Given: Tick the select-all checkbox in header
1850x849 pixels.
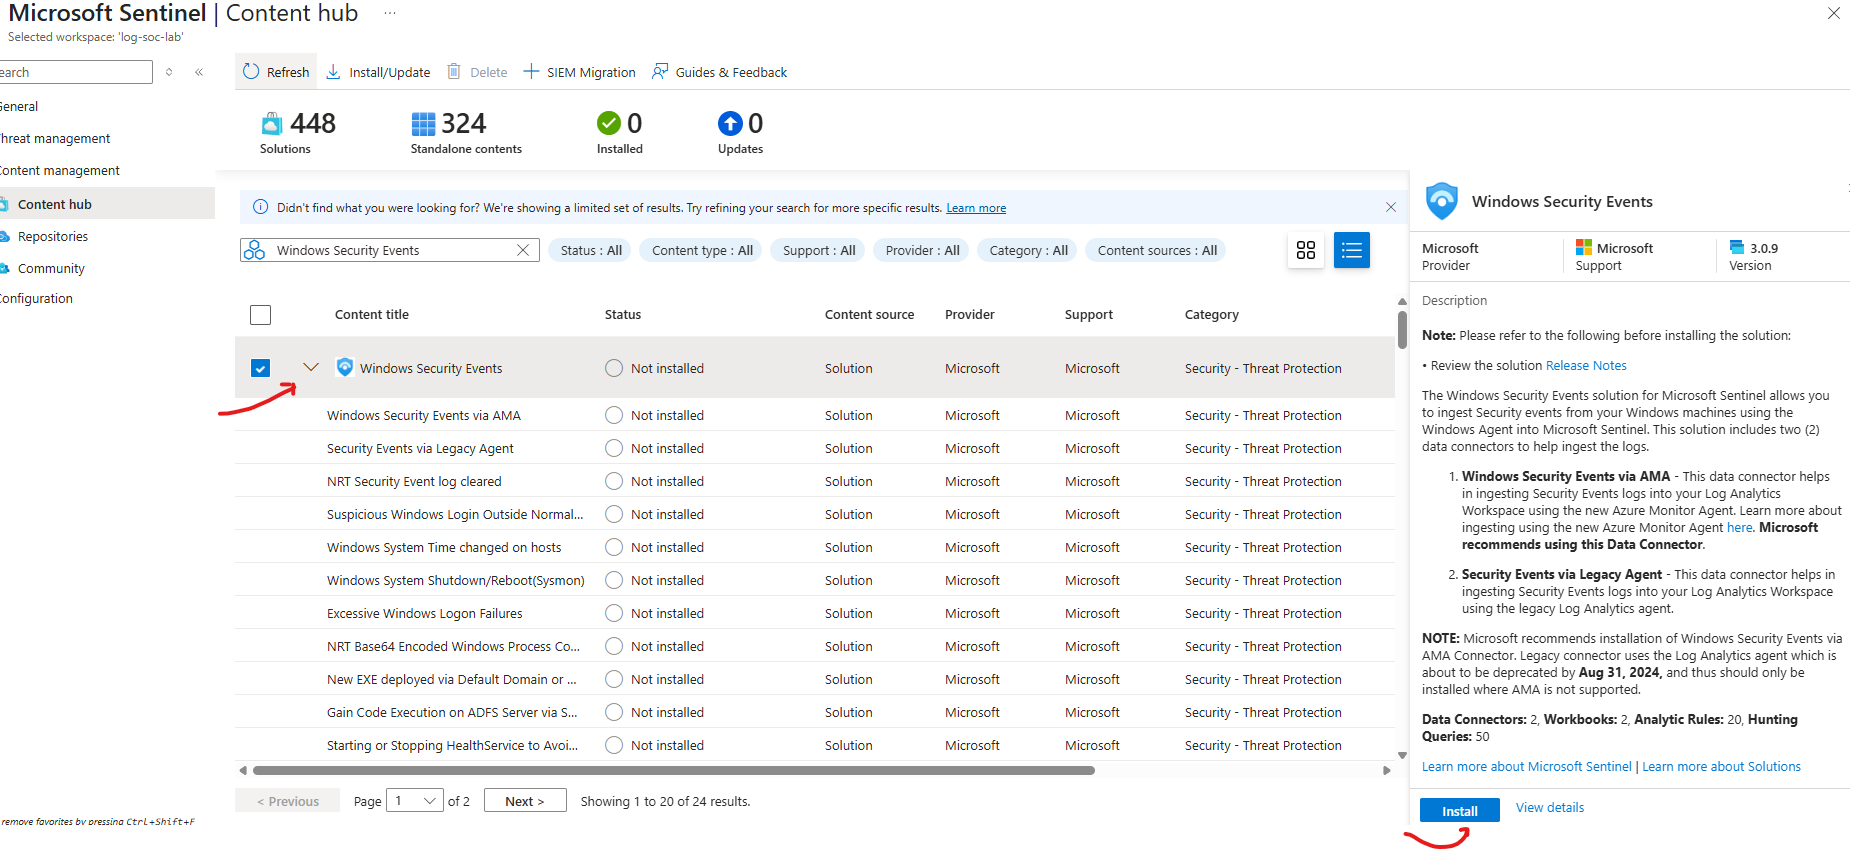Looking at the screenshot, I should [261, 315].
